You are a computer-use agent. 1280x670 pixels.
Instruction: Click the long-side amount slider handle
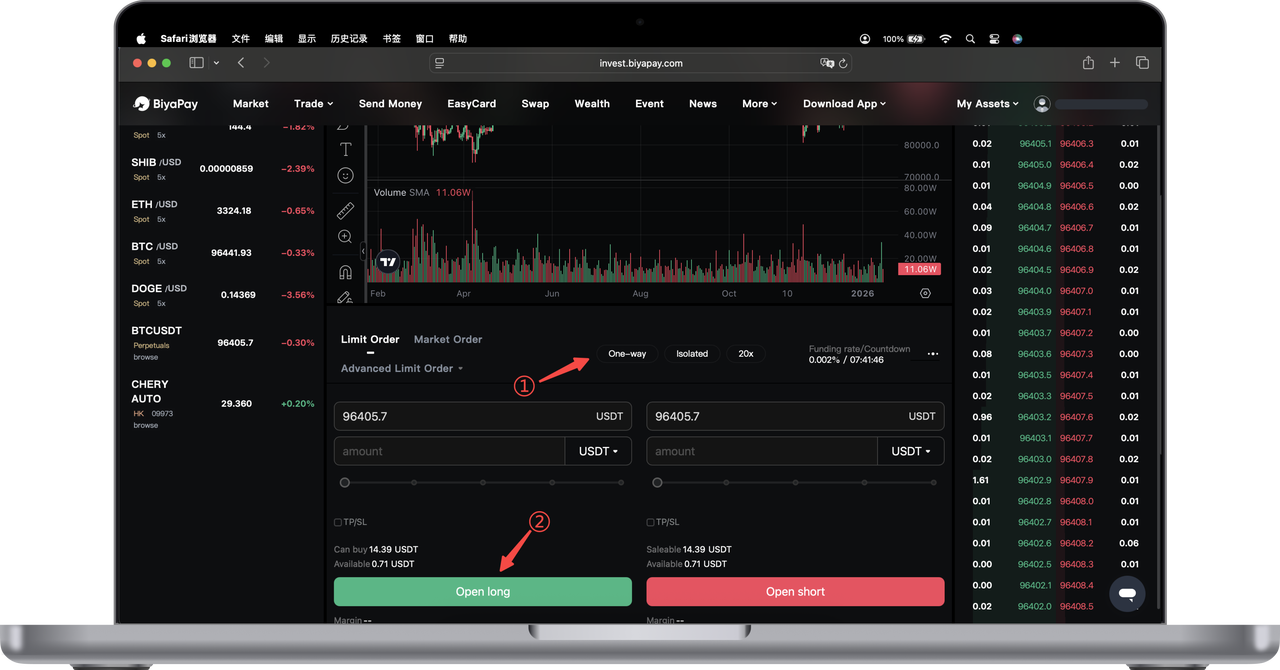345,482
